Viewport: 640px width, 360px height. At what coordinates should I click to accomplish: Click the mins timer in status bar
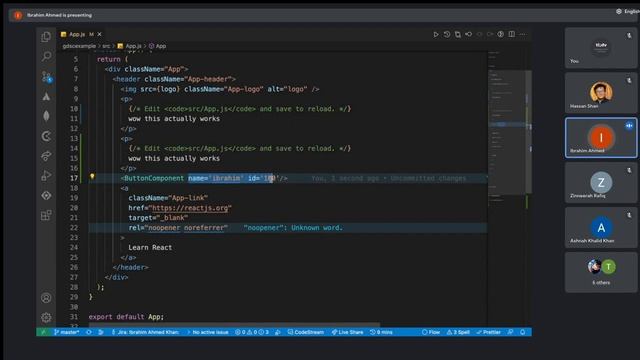tap(381, 332)
